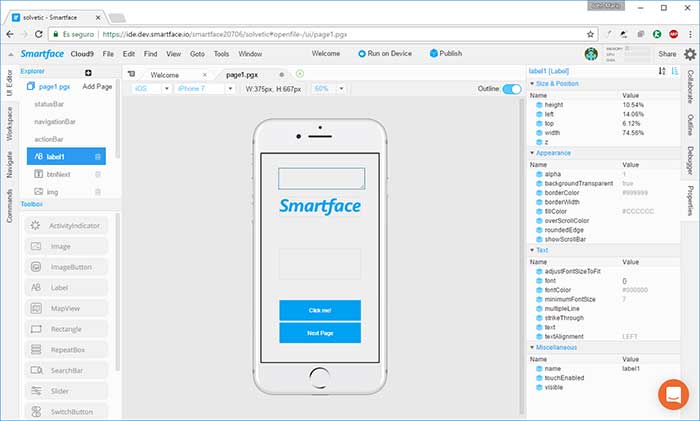Screen dimensions: 700x421
Task: Publish the project
Action: [x=446, y=53]
